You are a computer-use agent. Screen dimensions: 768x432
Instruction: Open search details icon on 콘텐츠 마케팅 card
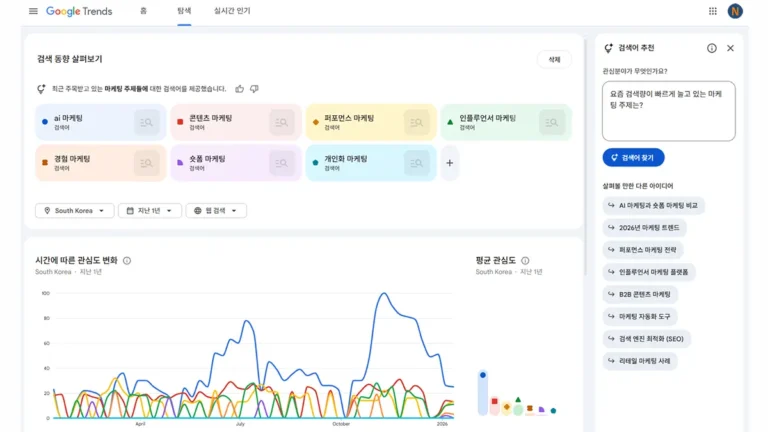click(x=282, y=122)
